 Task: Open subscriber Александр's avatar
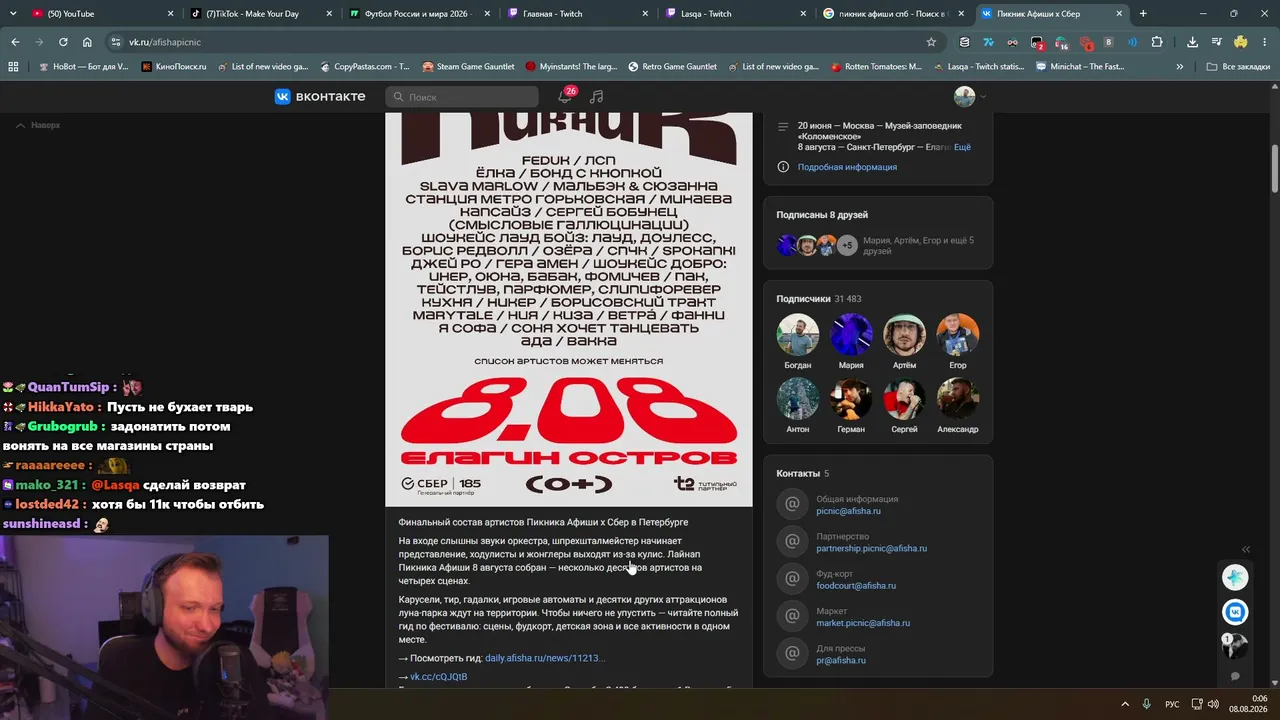click(958, 399)
